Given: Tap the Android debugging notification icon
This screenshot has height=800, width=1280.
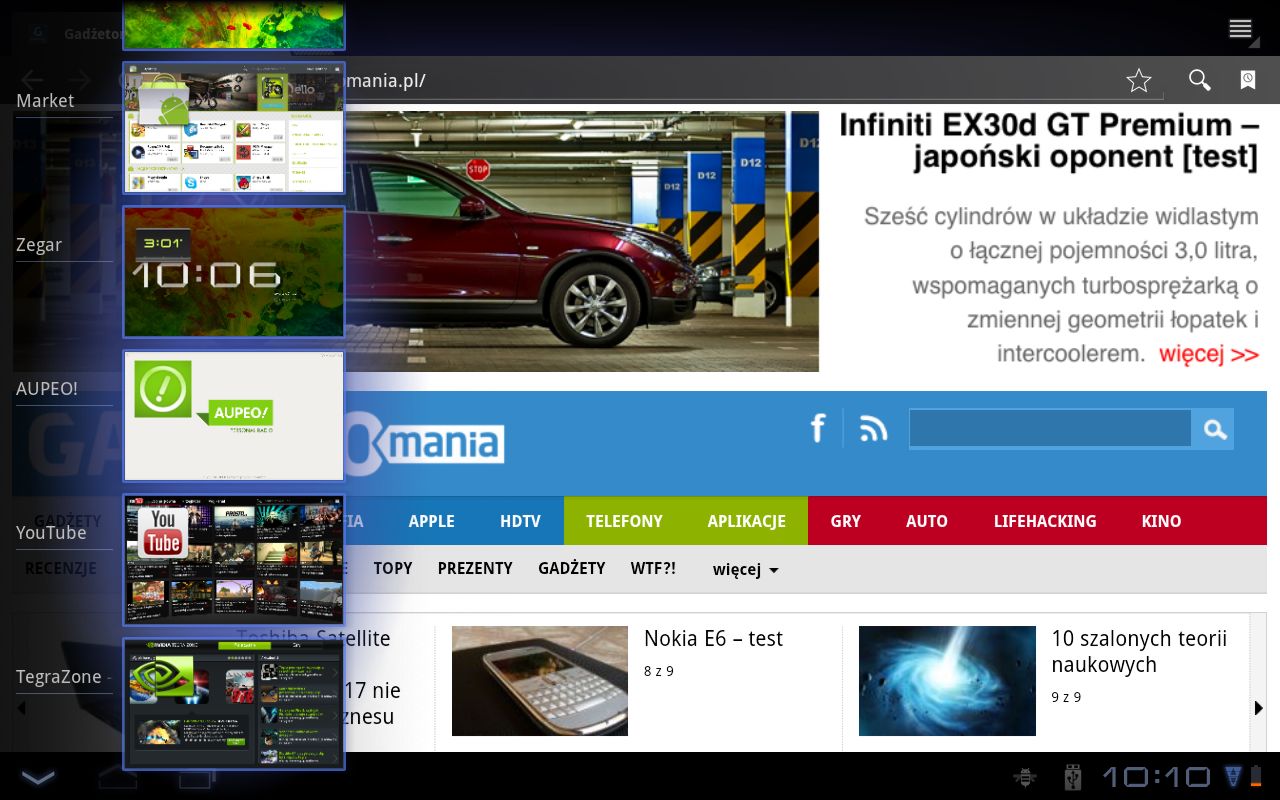Looking at the screenshot, I should [x=1024, y=777].
